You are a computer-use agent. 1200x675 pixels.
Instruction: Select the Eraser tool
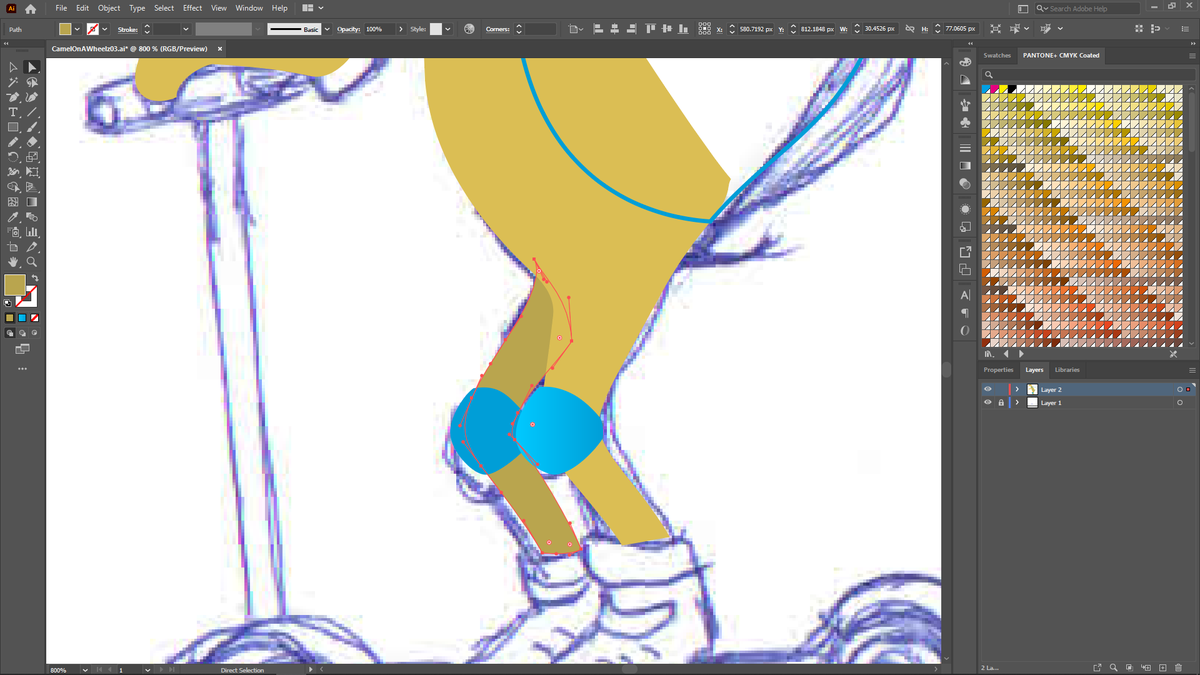(x=32, y=142)
